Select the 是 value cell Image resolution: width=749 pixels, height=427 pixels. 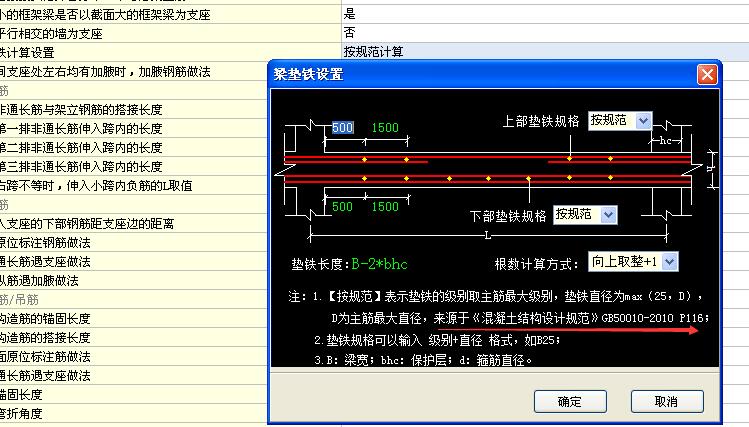coord(545,14)
